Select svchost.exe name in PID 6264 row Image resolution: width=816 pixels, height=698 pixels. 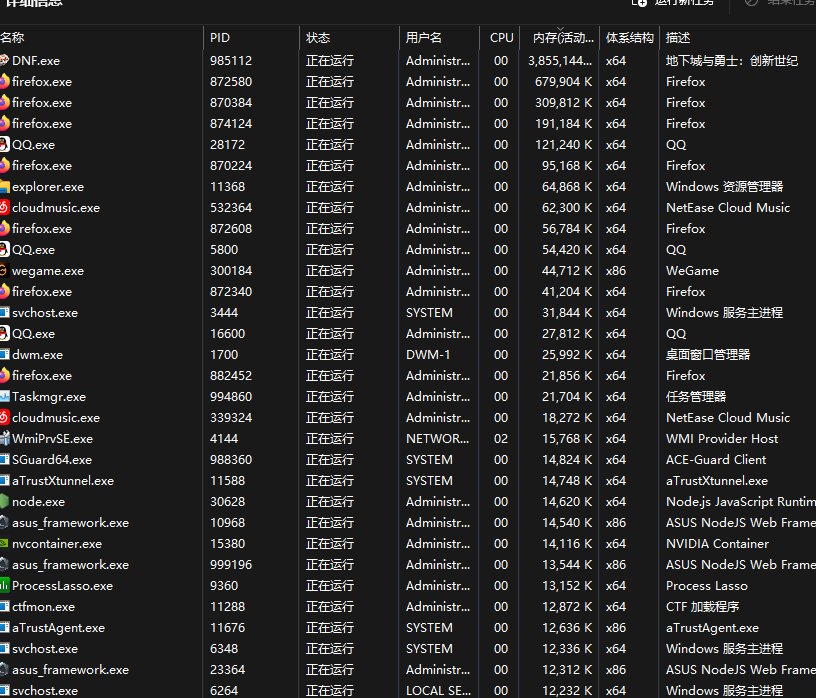pyautogui.click(x=45, y=691)
